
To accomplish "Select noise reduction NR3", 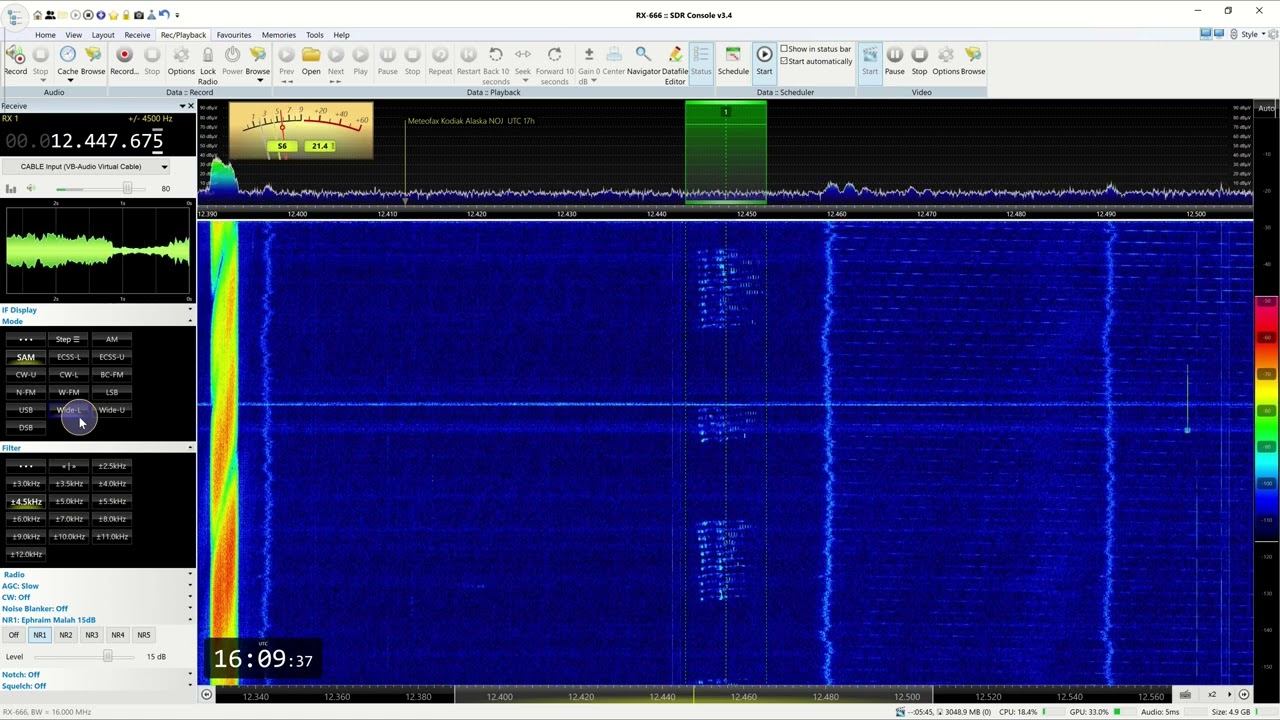I will click(91, 635).
